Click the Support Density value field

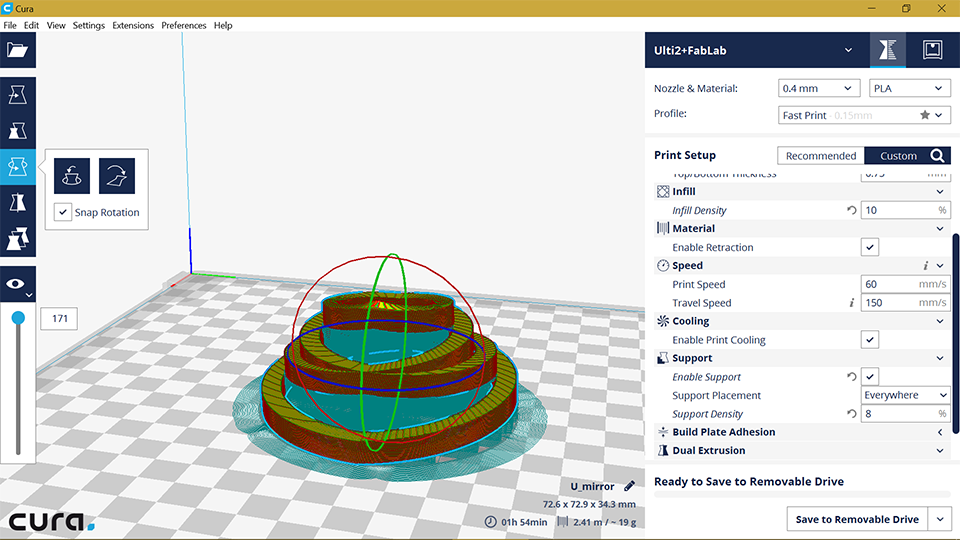[906, 414]
